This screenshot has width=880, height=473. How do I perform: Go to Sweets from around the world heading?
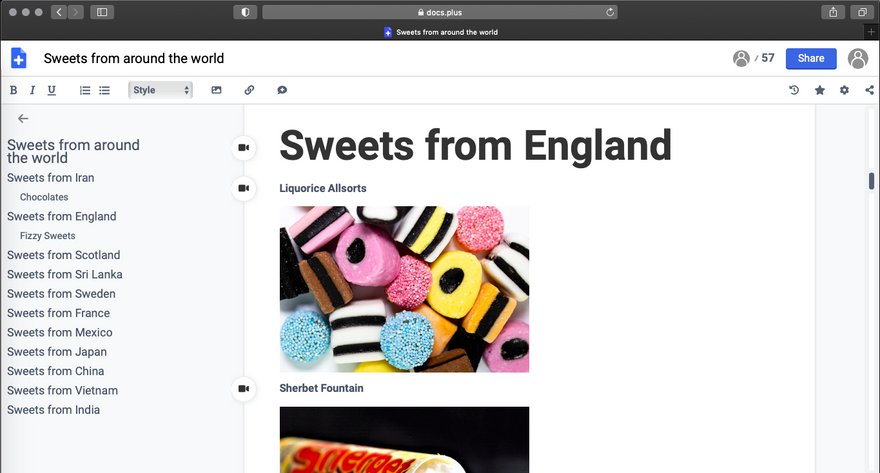click(x=74, y=151)
